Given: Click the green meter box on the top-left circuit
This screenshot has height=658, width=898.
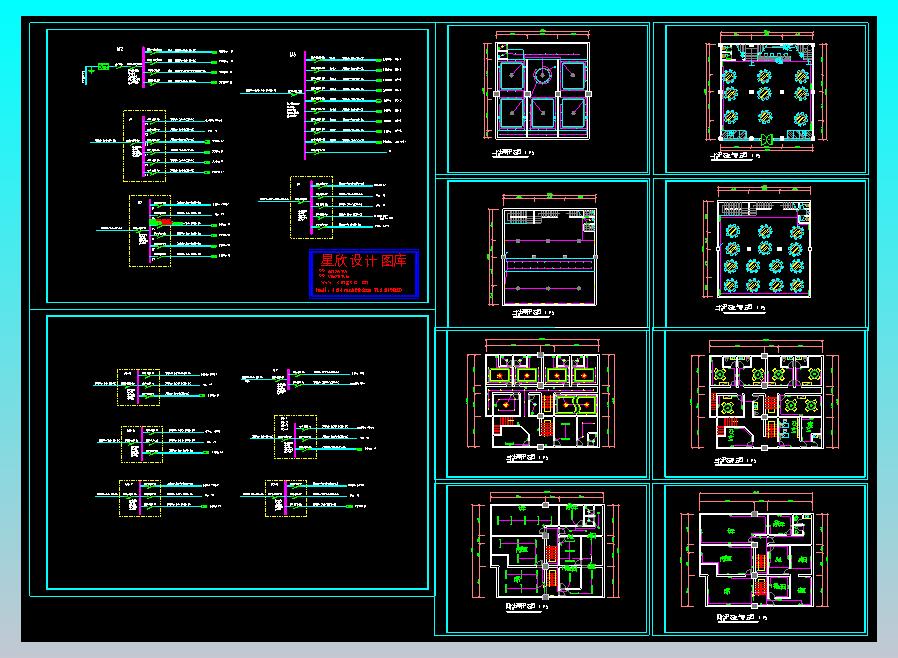Looking at the screenshot, I should point(104,67).
